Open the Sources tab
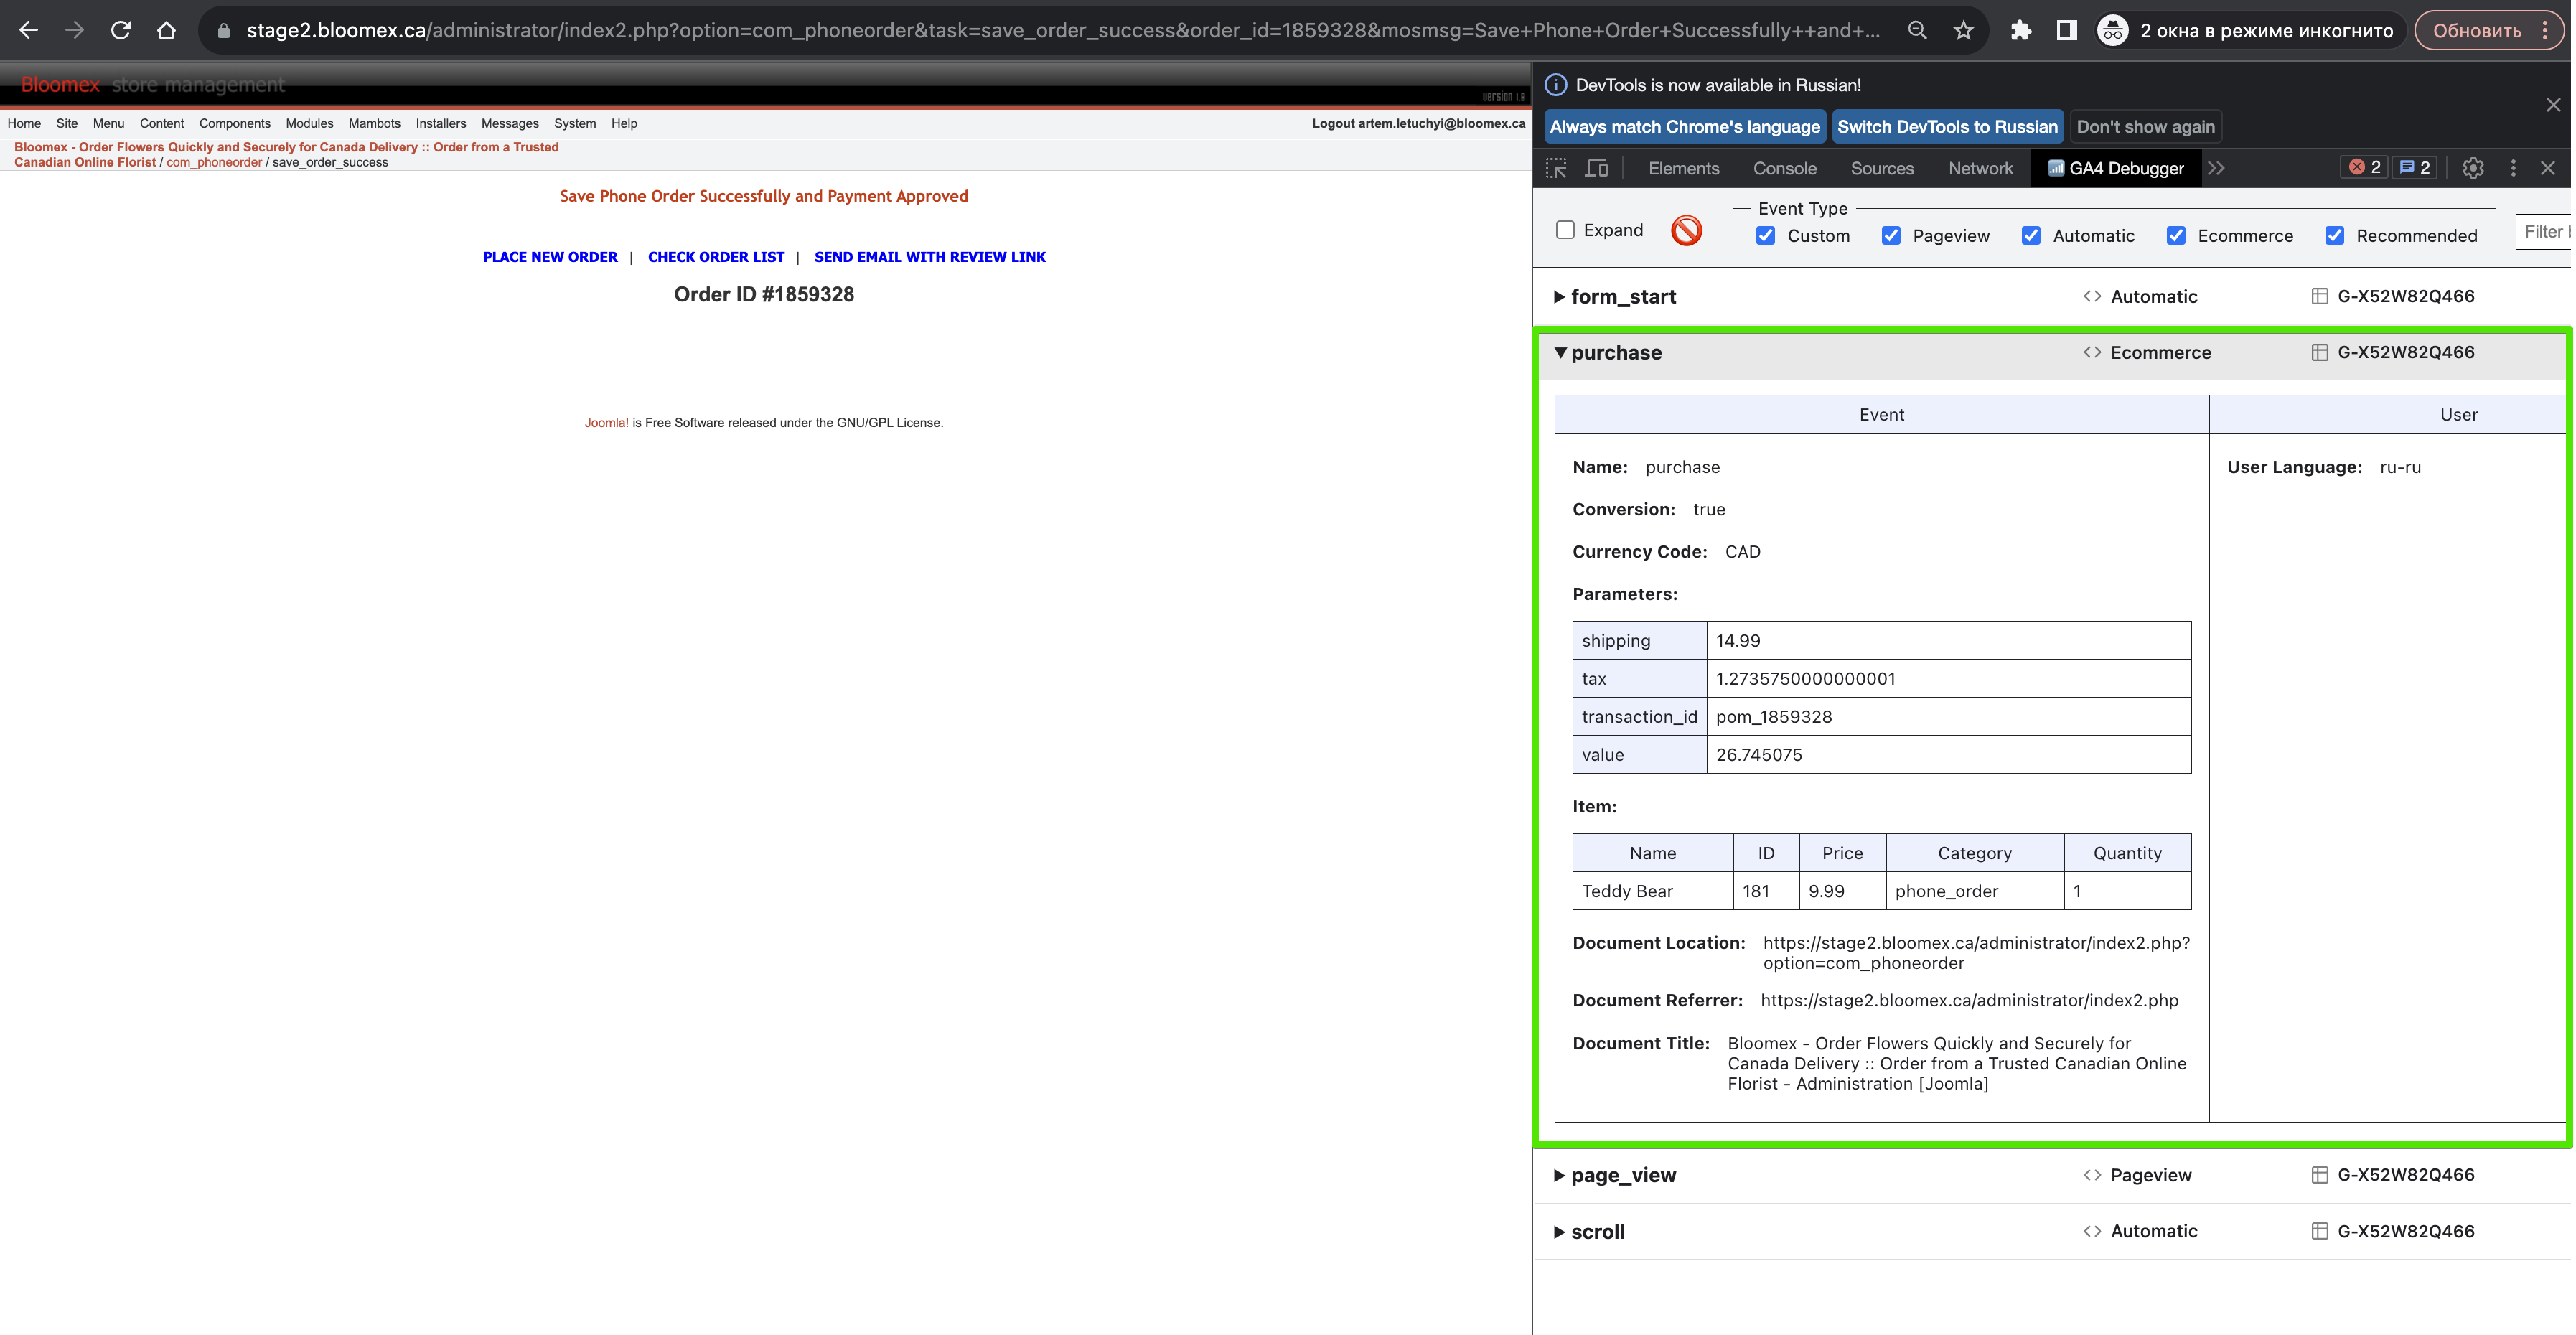The width and height of the screenshot is (2576, 1335). [x=1882, y=168]
